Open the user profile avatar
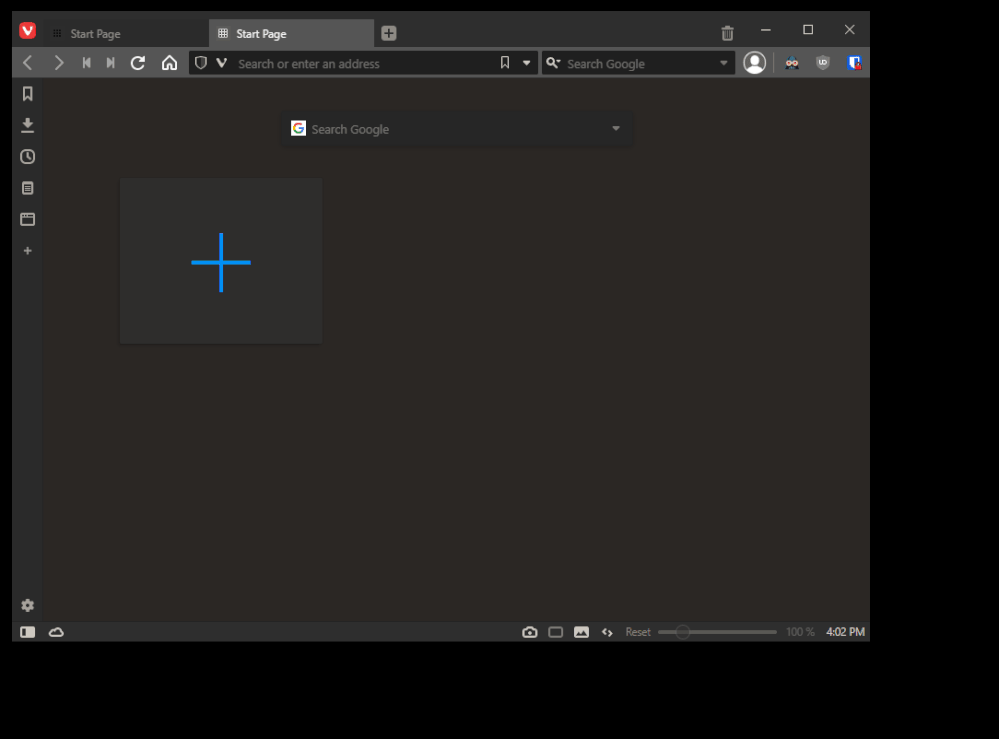Screen dimensions: 999x739 [754, 63]
